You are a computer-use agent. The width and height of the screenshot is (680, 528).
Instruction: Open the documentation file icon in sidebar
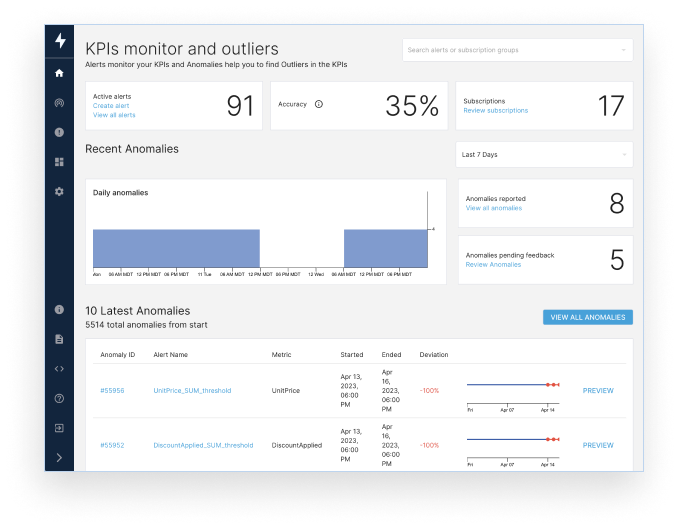tap(59, 339)
